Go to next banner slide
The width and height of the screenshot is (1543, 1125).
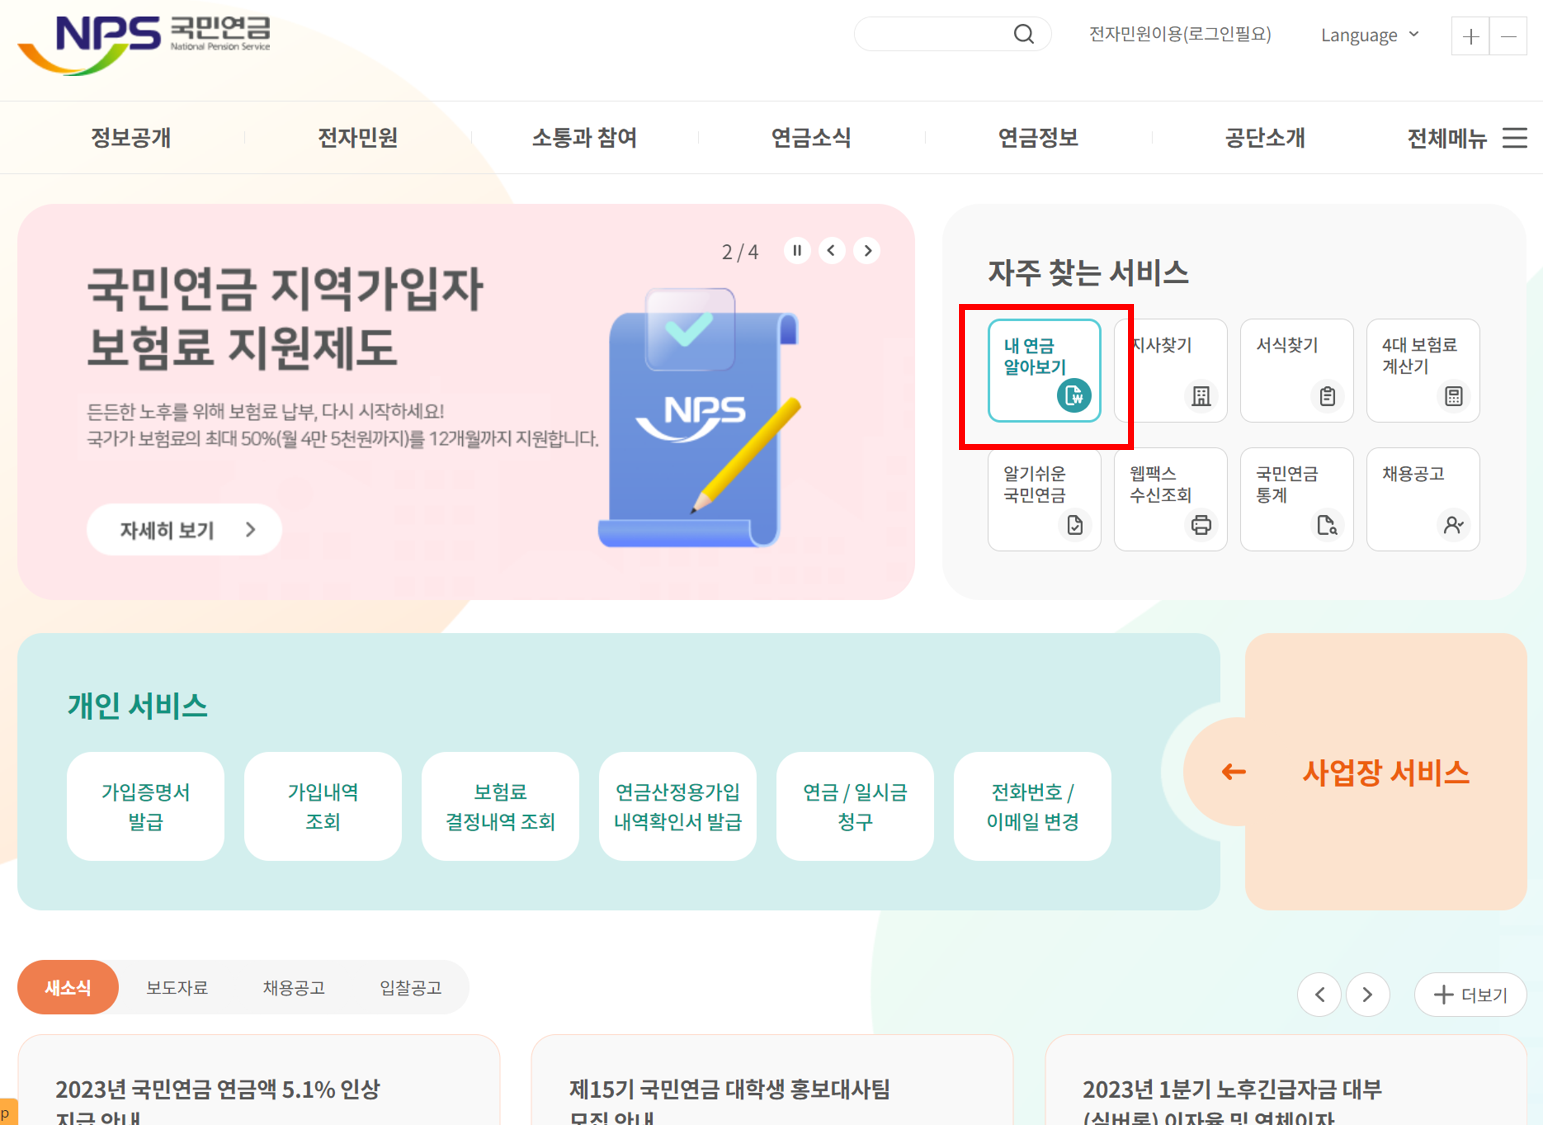[867, 250]
